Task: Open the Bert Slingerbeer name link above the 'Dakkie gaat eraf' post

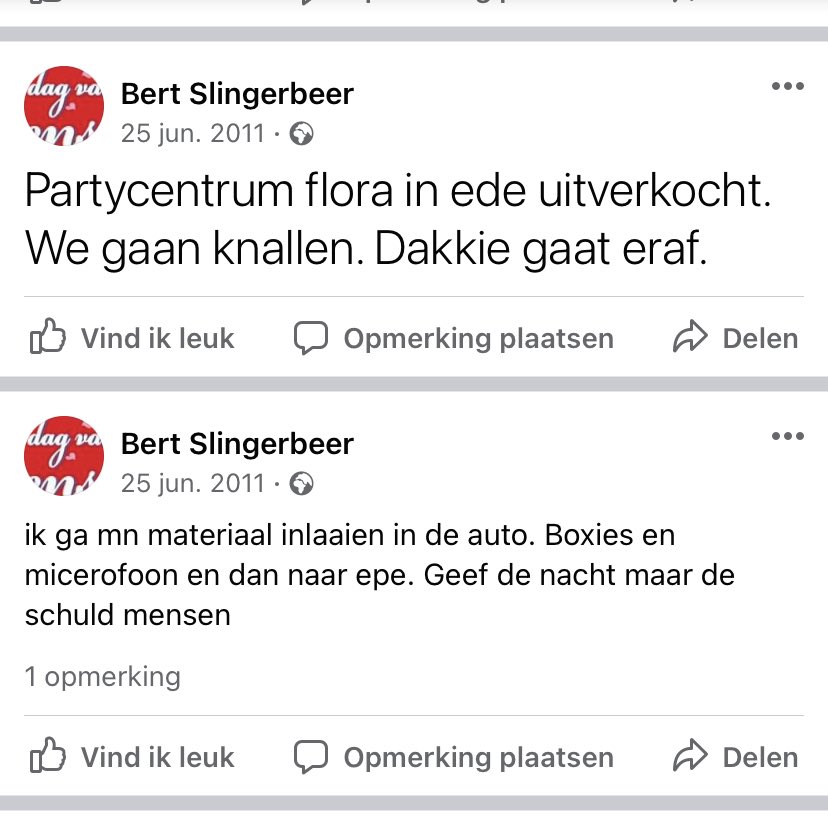Action: coord(237,95)
